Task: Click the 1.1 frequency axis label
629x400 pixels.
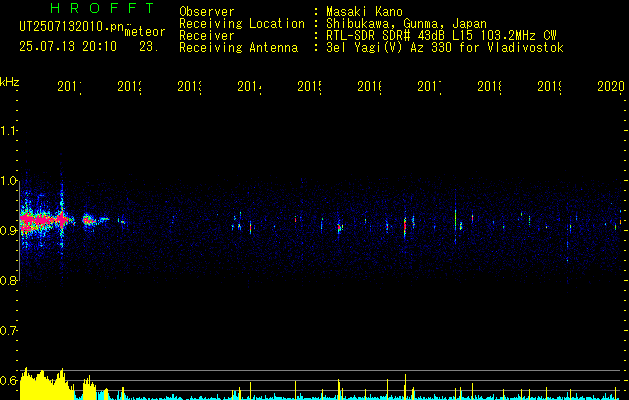Action: point(8,131)
